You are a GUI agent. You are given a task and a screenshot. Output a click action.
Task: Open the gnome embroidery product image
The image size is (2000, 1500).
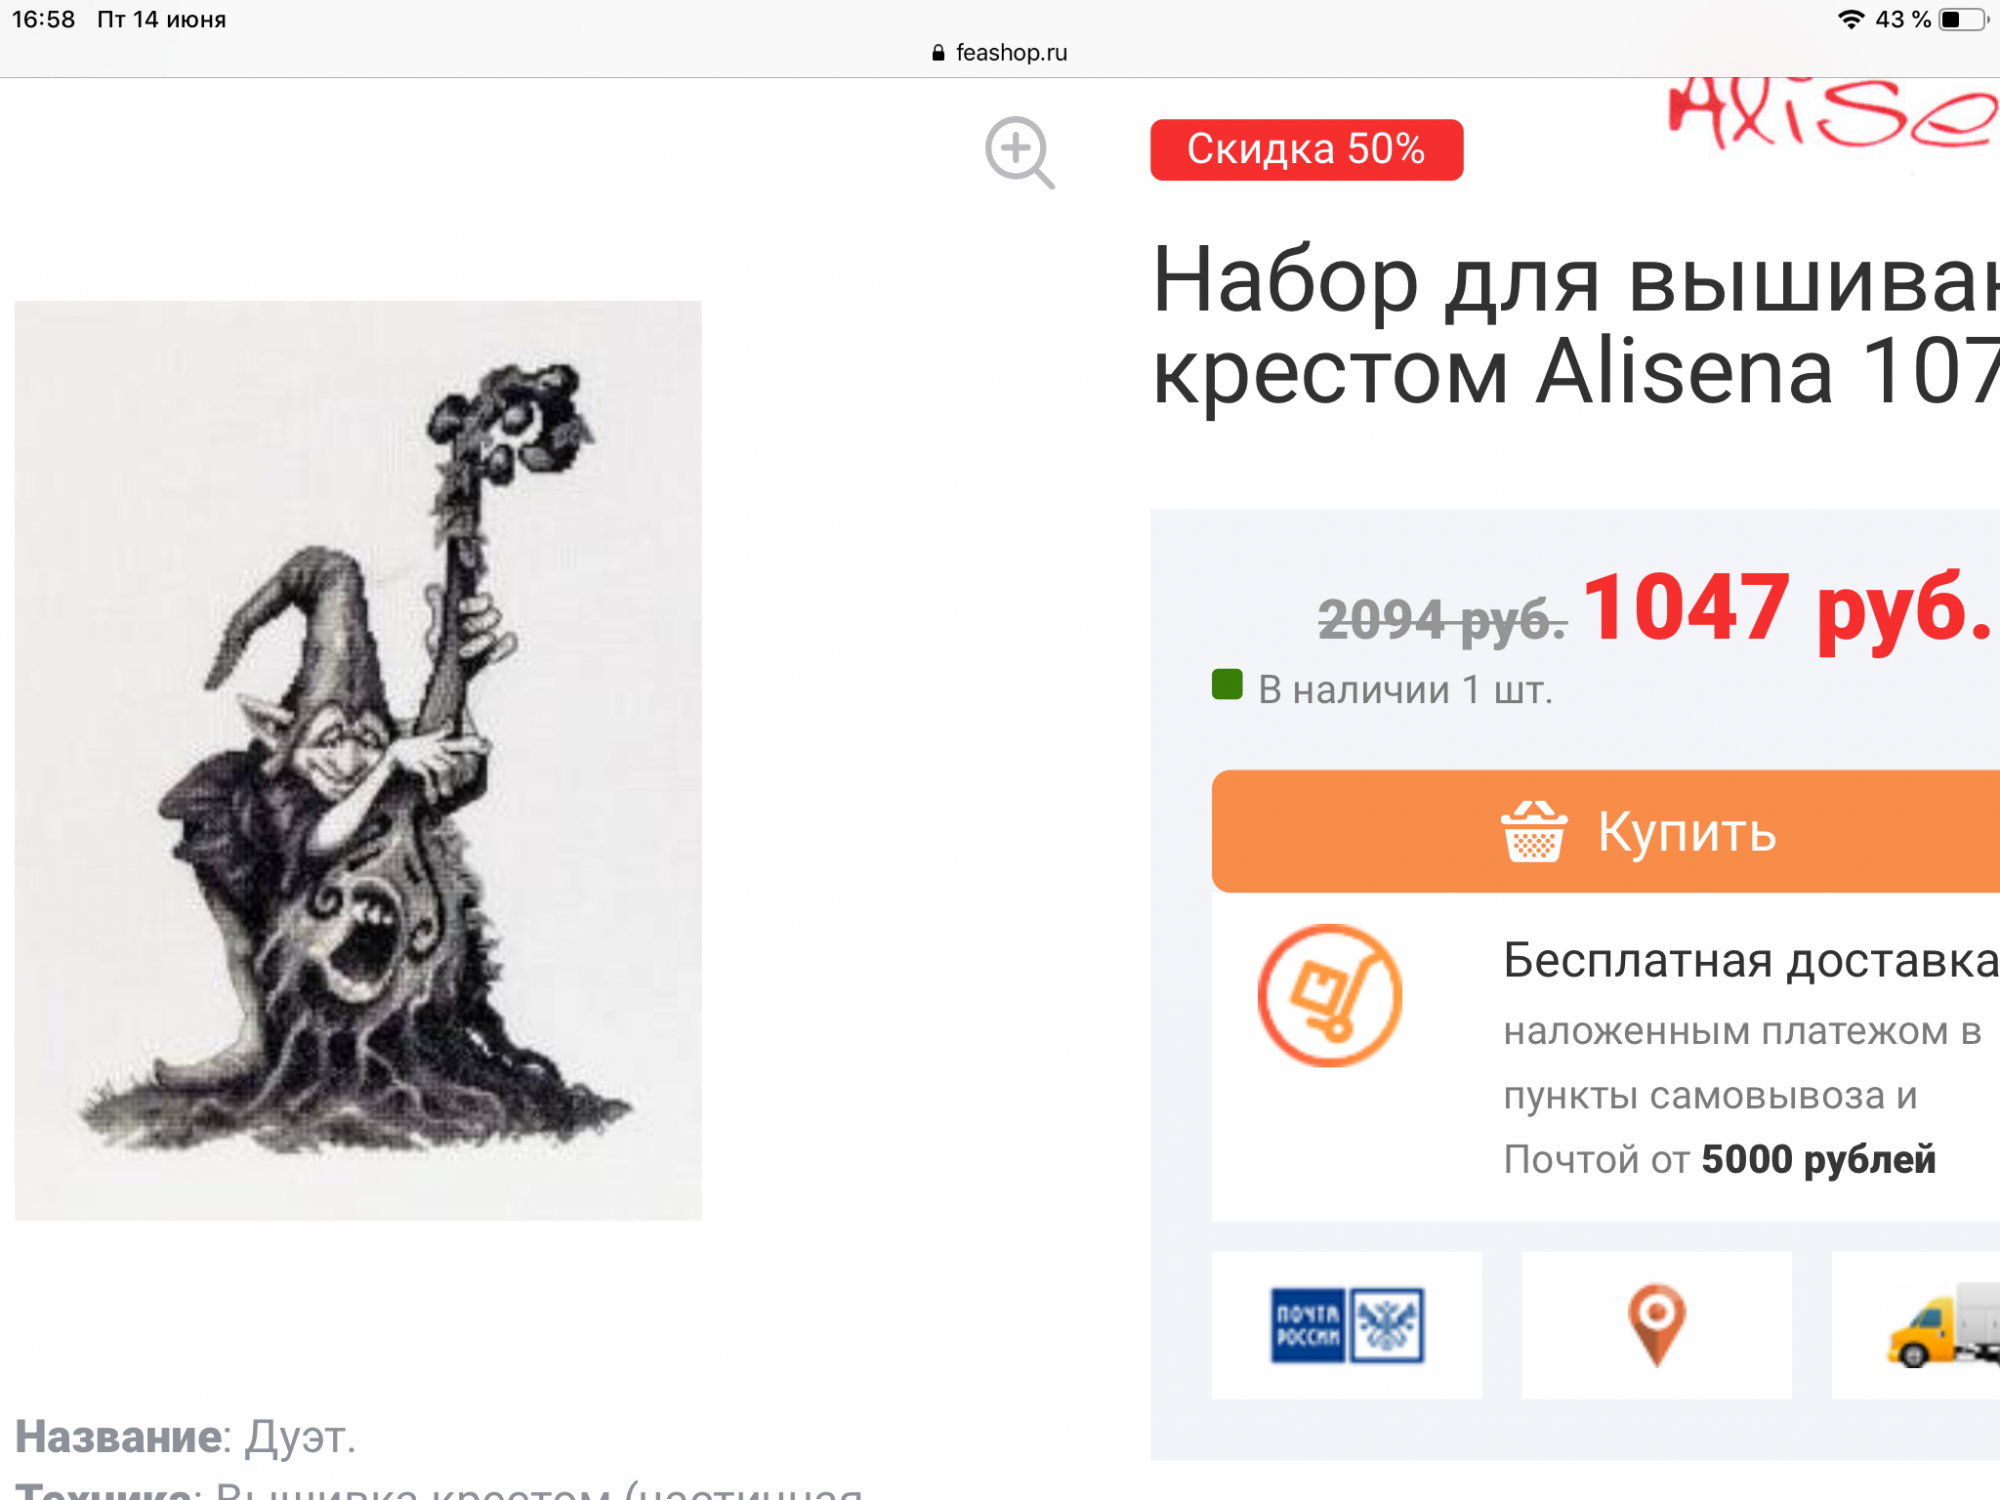coord(358,760)
